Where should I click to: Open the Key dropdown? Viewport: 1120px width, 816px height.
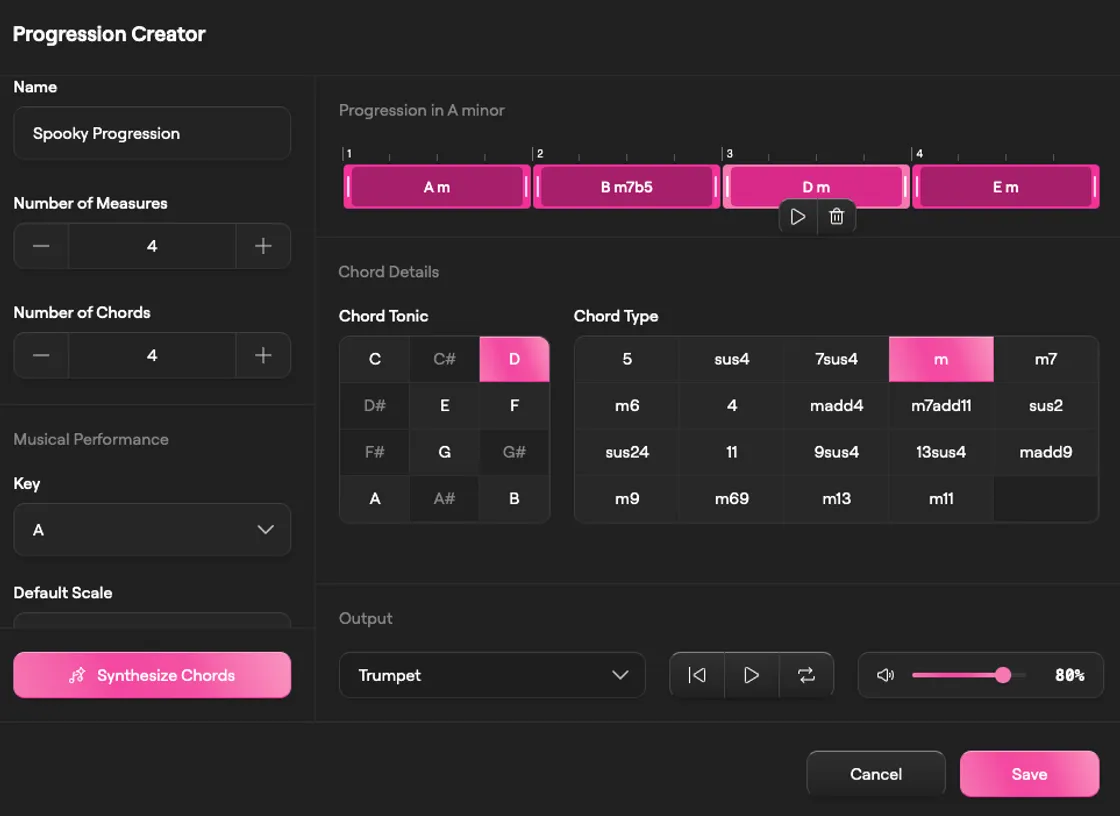click(152, 529)
